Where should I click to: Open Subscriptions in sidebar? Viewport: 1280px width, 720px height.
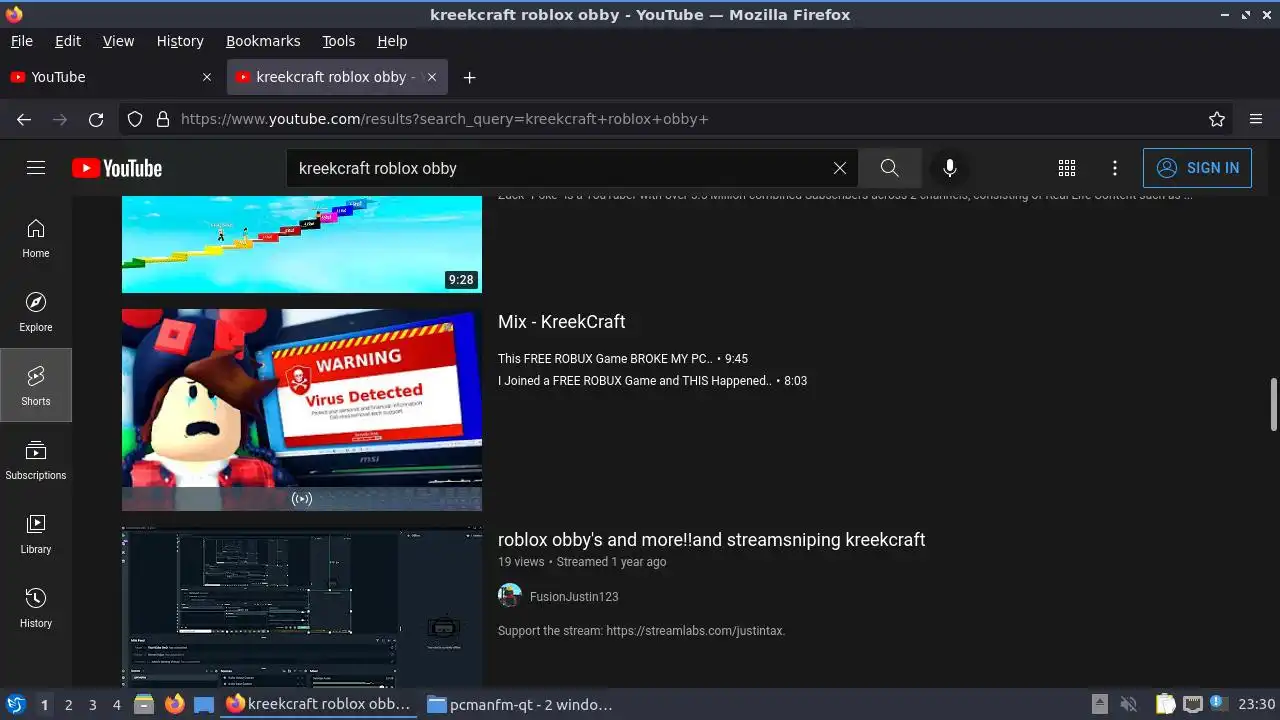point(36,460)
